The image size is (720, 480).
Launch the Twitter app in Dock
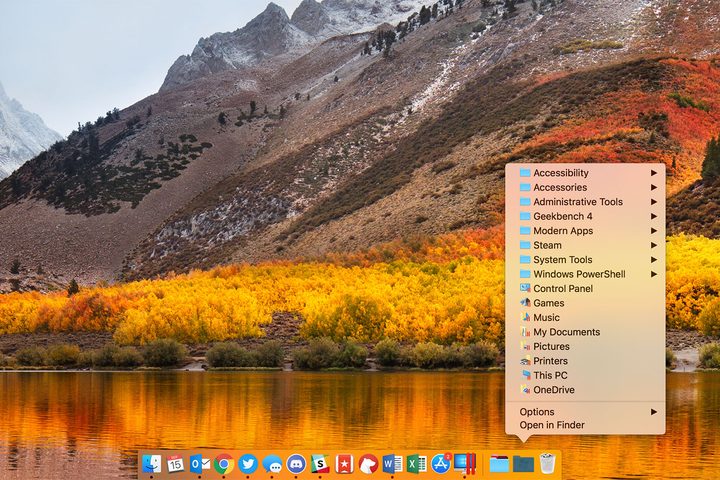click(x=248, y=464)
